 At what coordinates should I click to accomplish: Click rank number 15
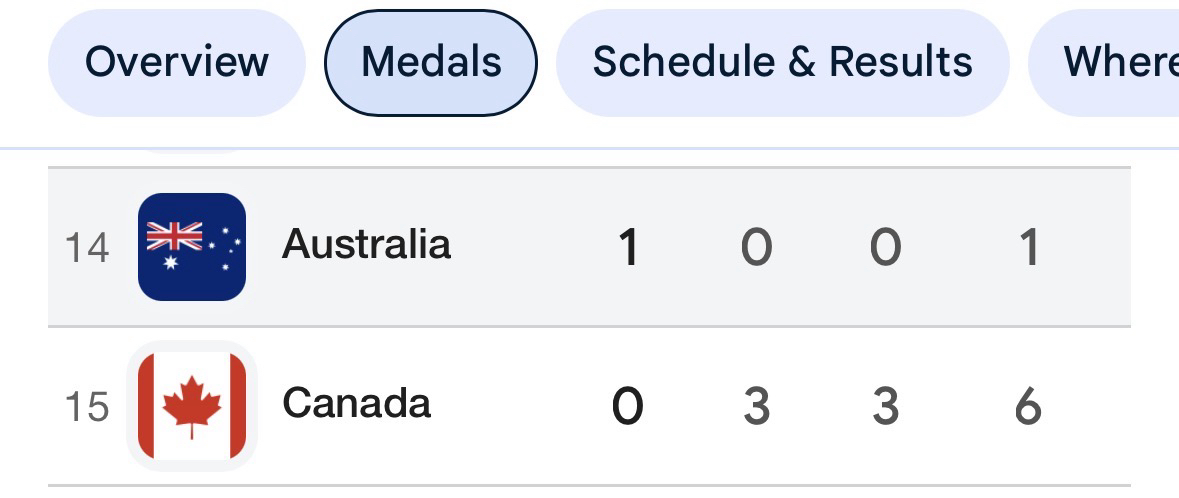pyautogui.click(x=86, y=407)
